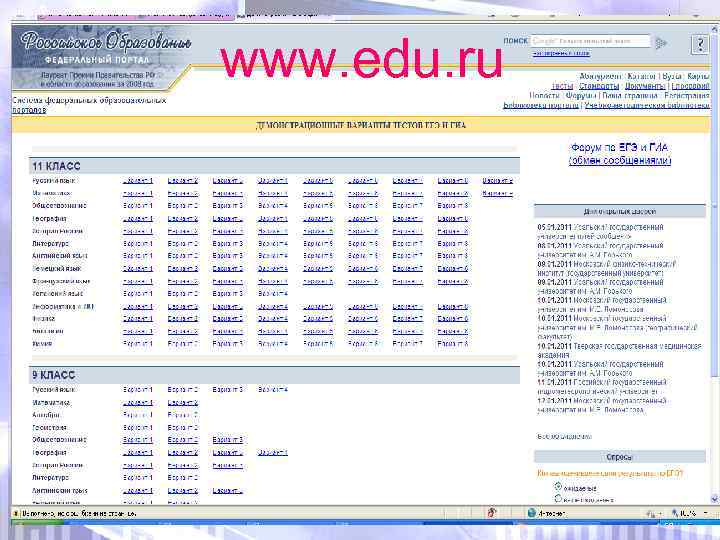Open the Учебно-методическая библиотека link

[647, 105]
